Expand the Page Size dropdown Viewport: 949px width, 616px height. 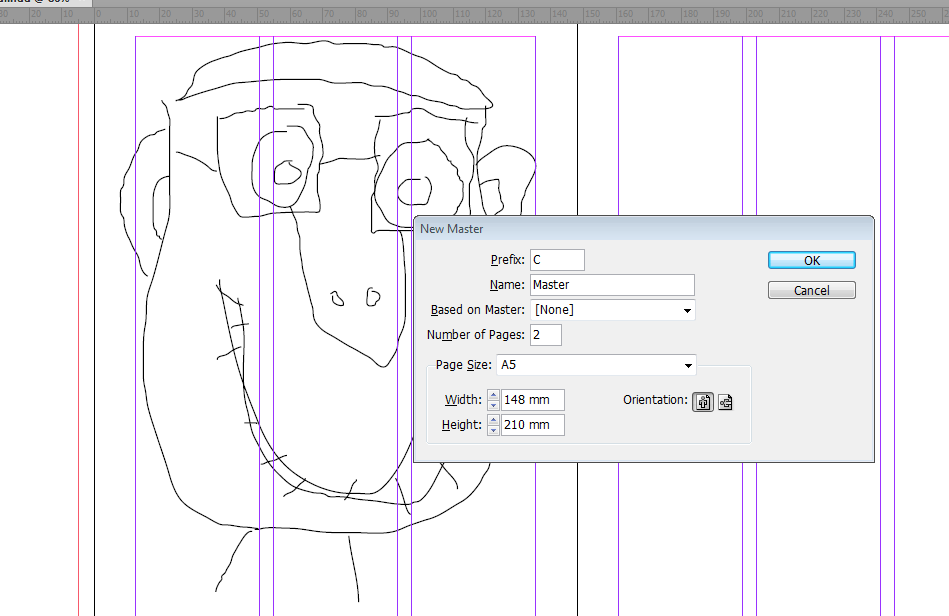pyautogui.click(x=595, y=365)
